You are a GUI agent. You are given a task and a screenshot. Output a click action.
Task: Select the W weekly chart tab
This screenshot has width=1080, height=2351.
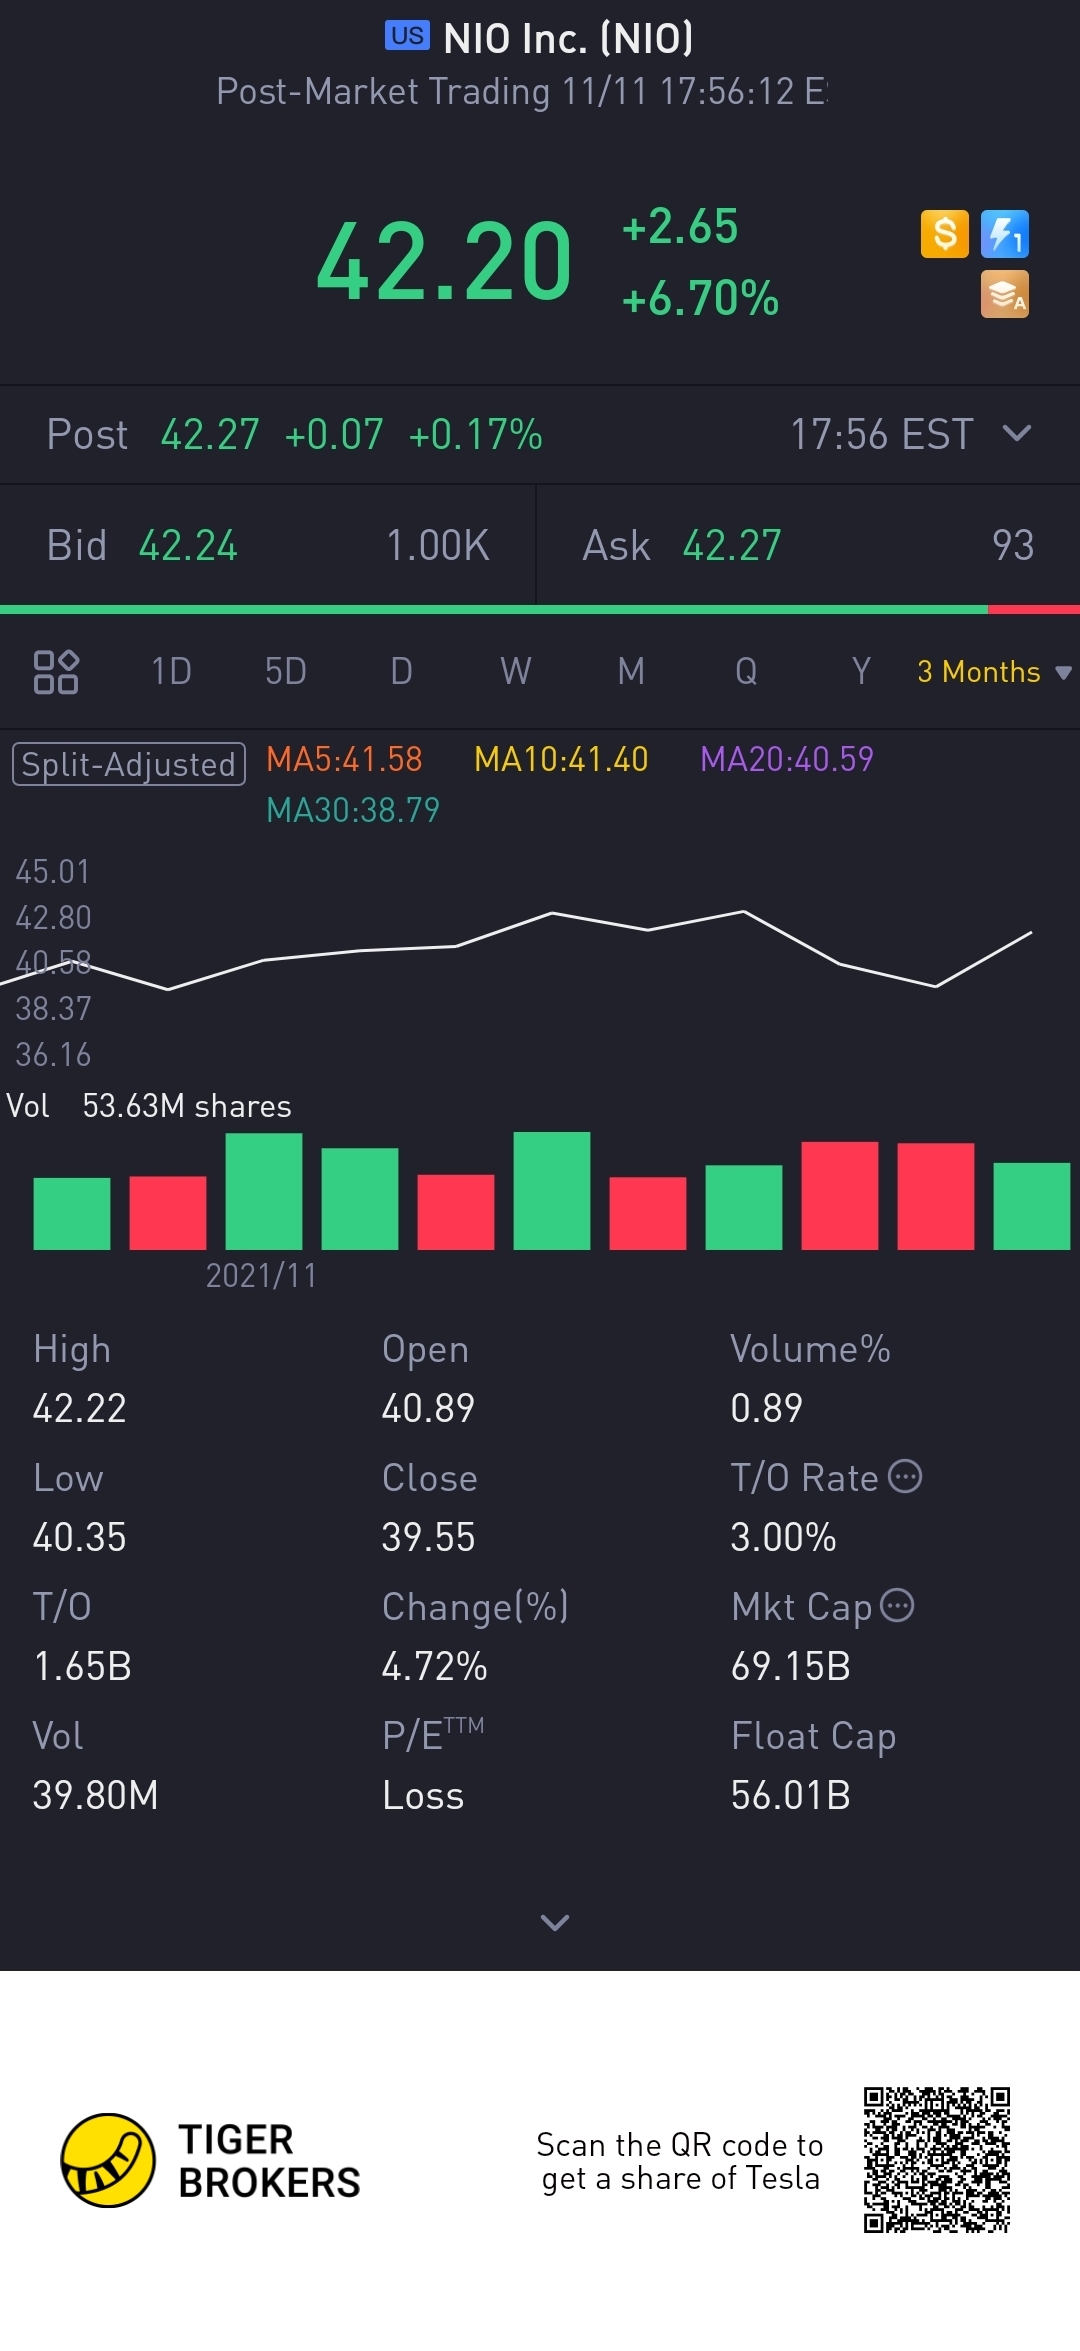click(516, 671)
